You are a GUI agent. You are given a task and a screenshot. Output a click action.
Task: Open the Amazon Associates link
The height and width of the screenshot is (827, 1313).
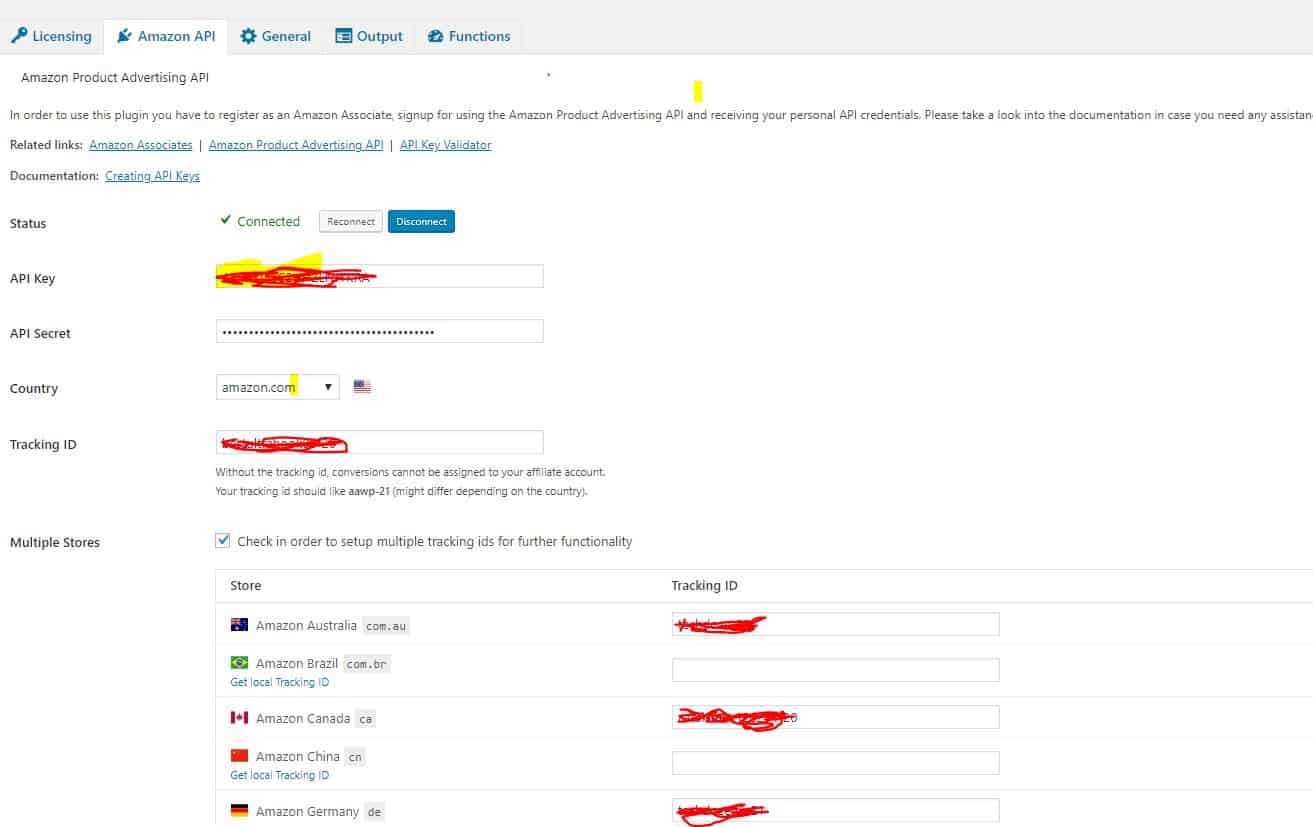pyautogui.click(x=141, y=145)
